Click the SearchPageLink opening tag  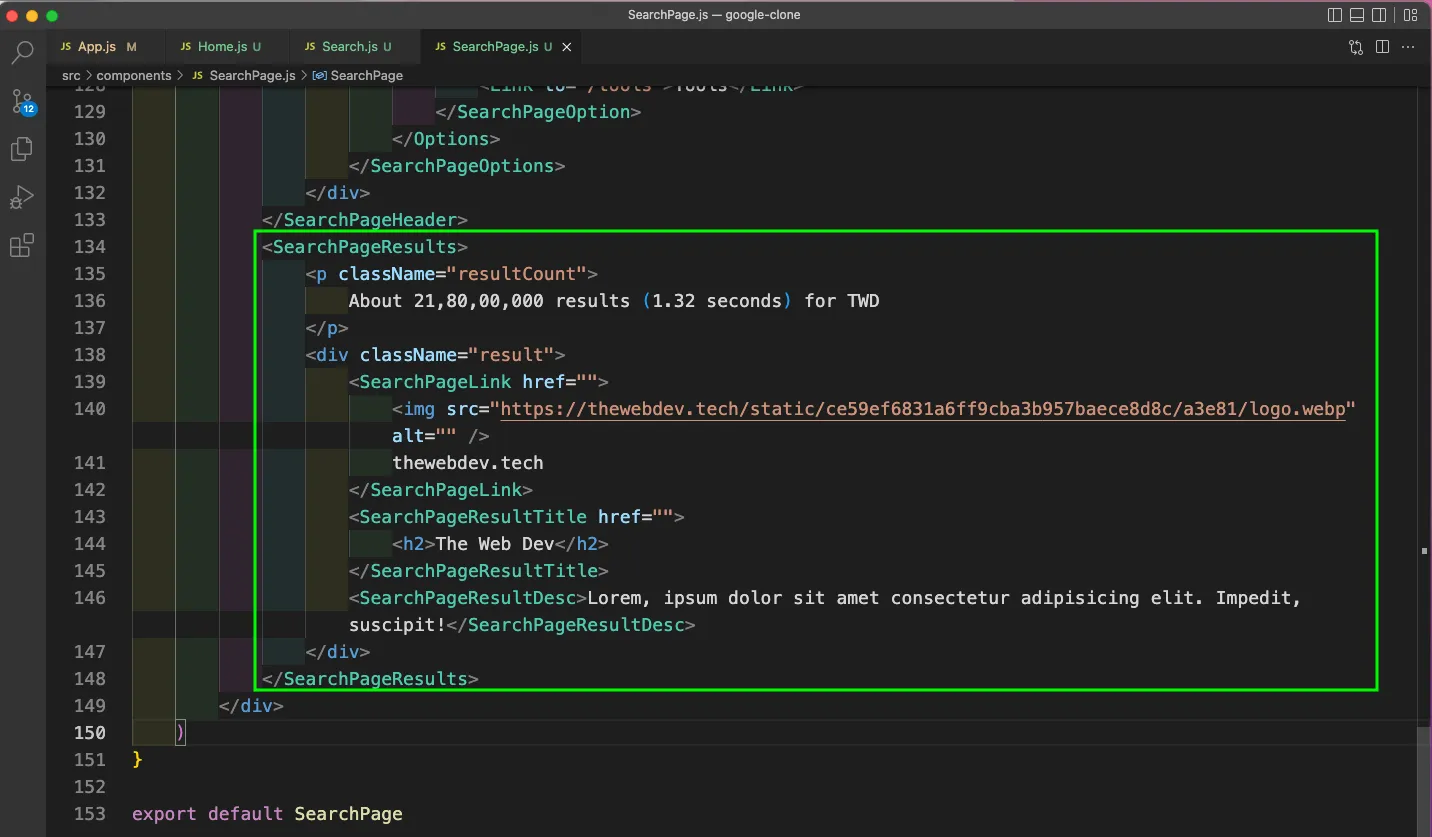tap(478, 382)
